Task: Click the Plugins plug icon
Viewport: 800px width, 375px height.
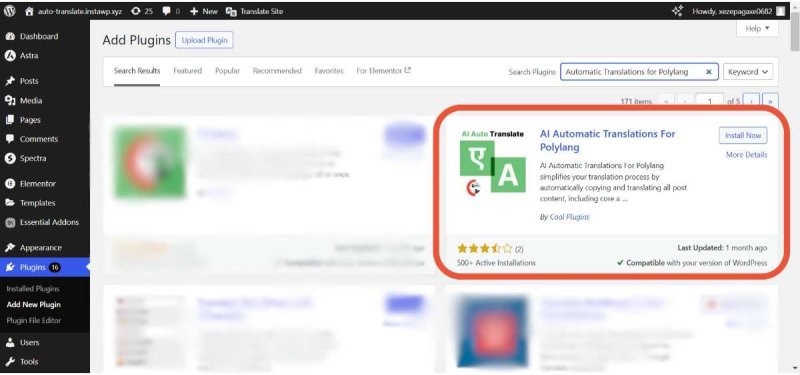Action: 10,267
